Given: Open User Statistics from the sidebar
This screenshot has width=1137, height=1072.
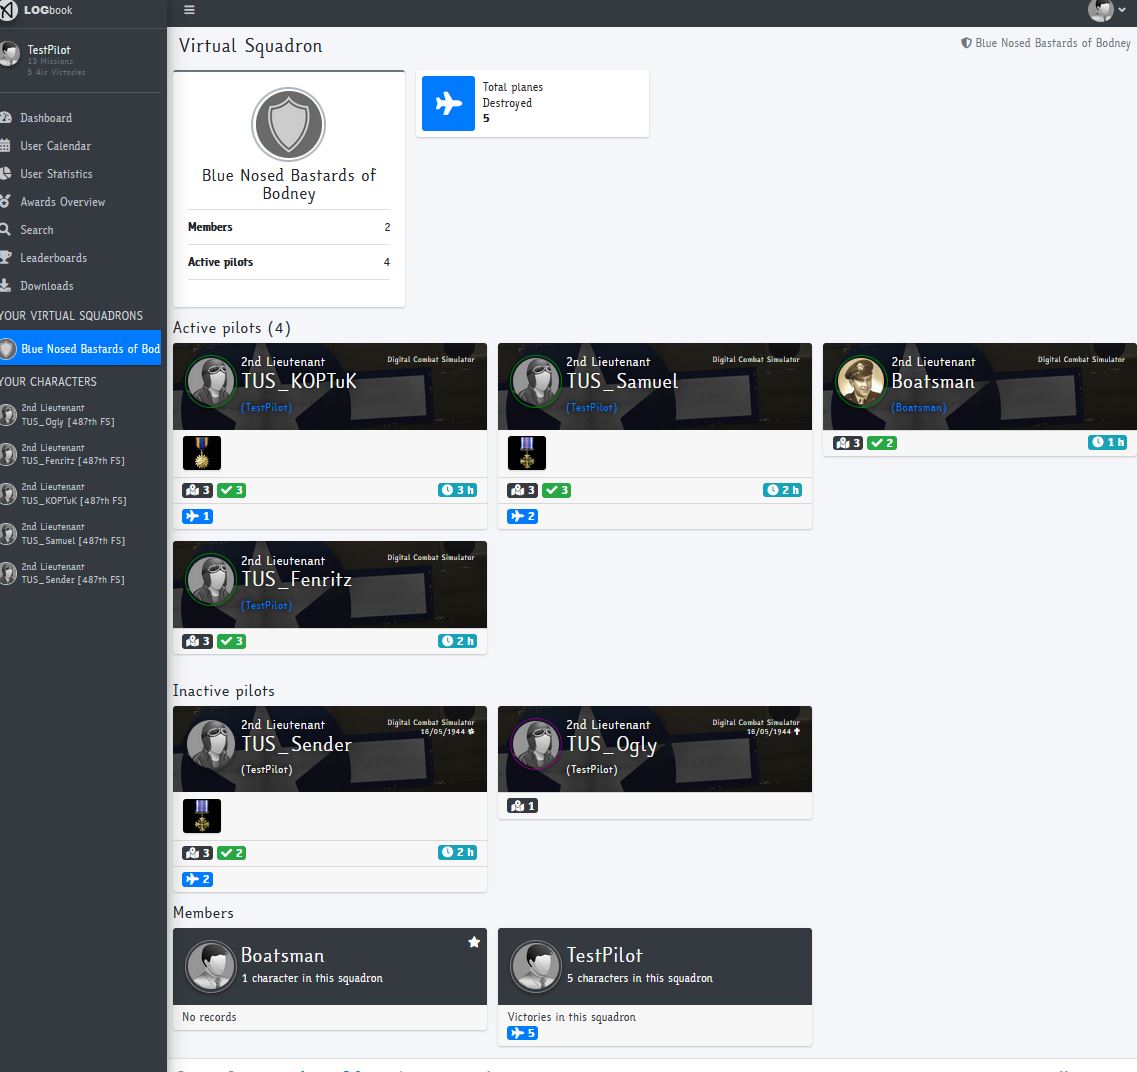Looking at the screenshot, I should [x=56, y=174].
